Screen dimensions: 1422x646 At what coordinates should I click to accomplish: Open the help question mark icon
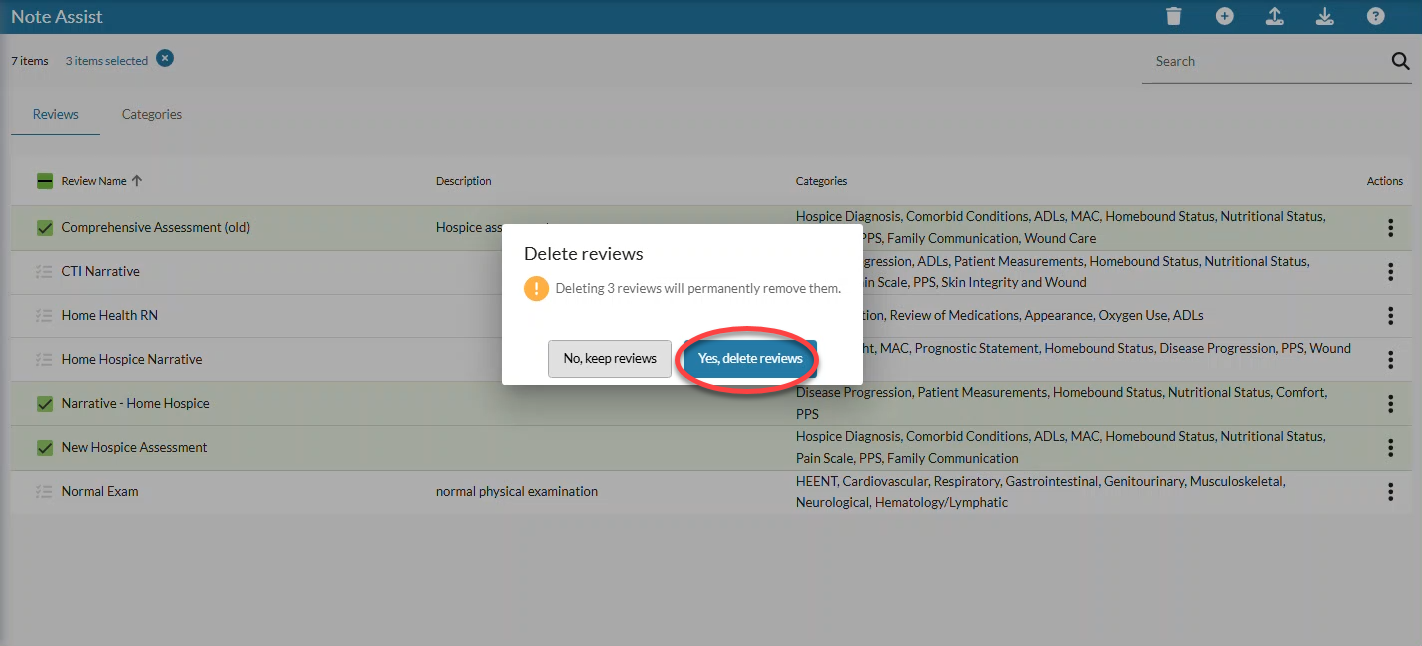tap(1374, 16)
